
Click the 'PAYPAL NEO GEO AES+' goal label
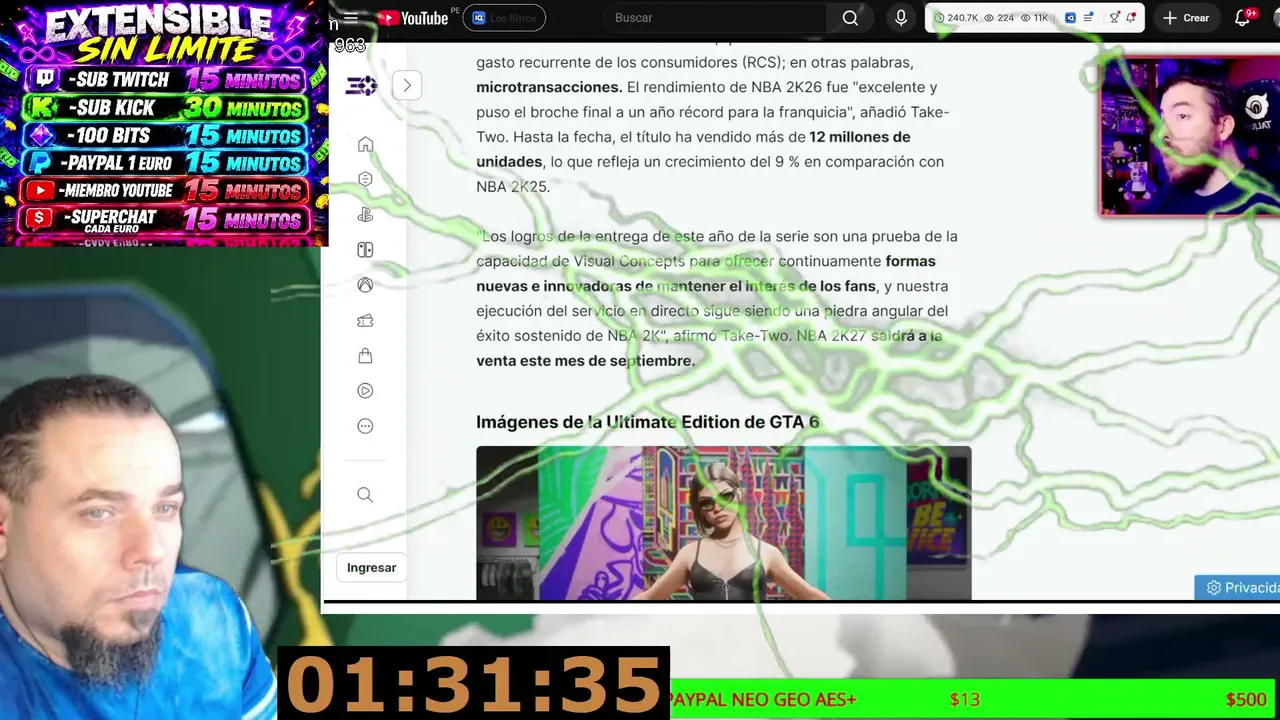pyautogui.click(x=763, y=700)
